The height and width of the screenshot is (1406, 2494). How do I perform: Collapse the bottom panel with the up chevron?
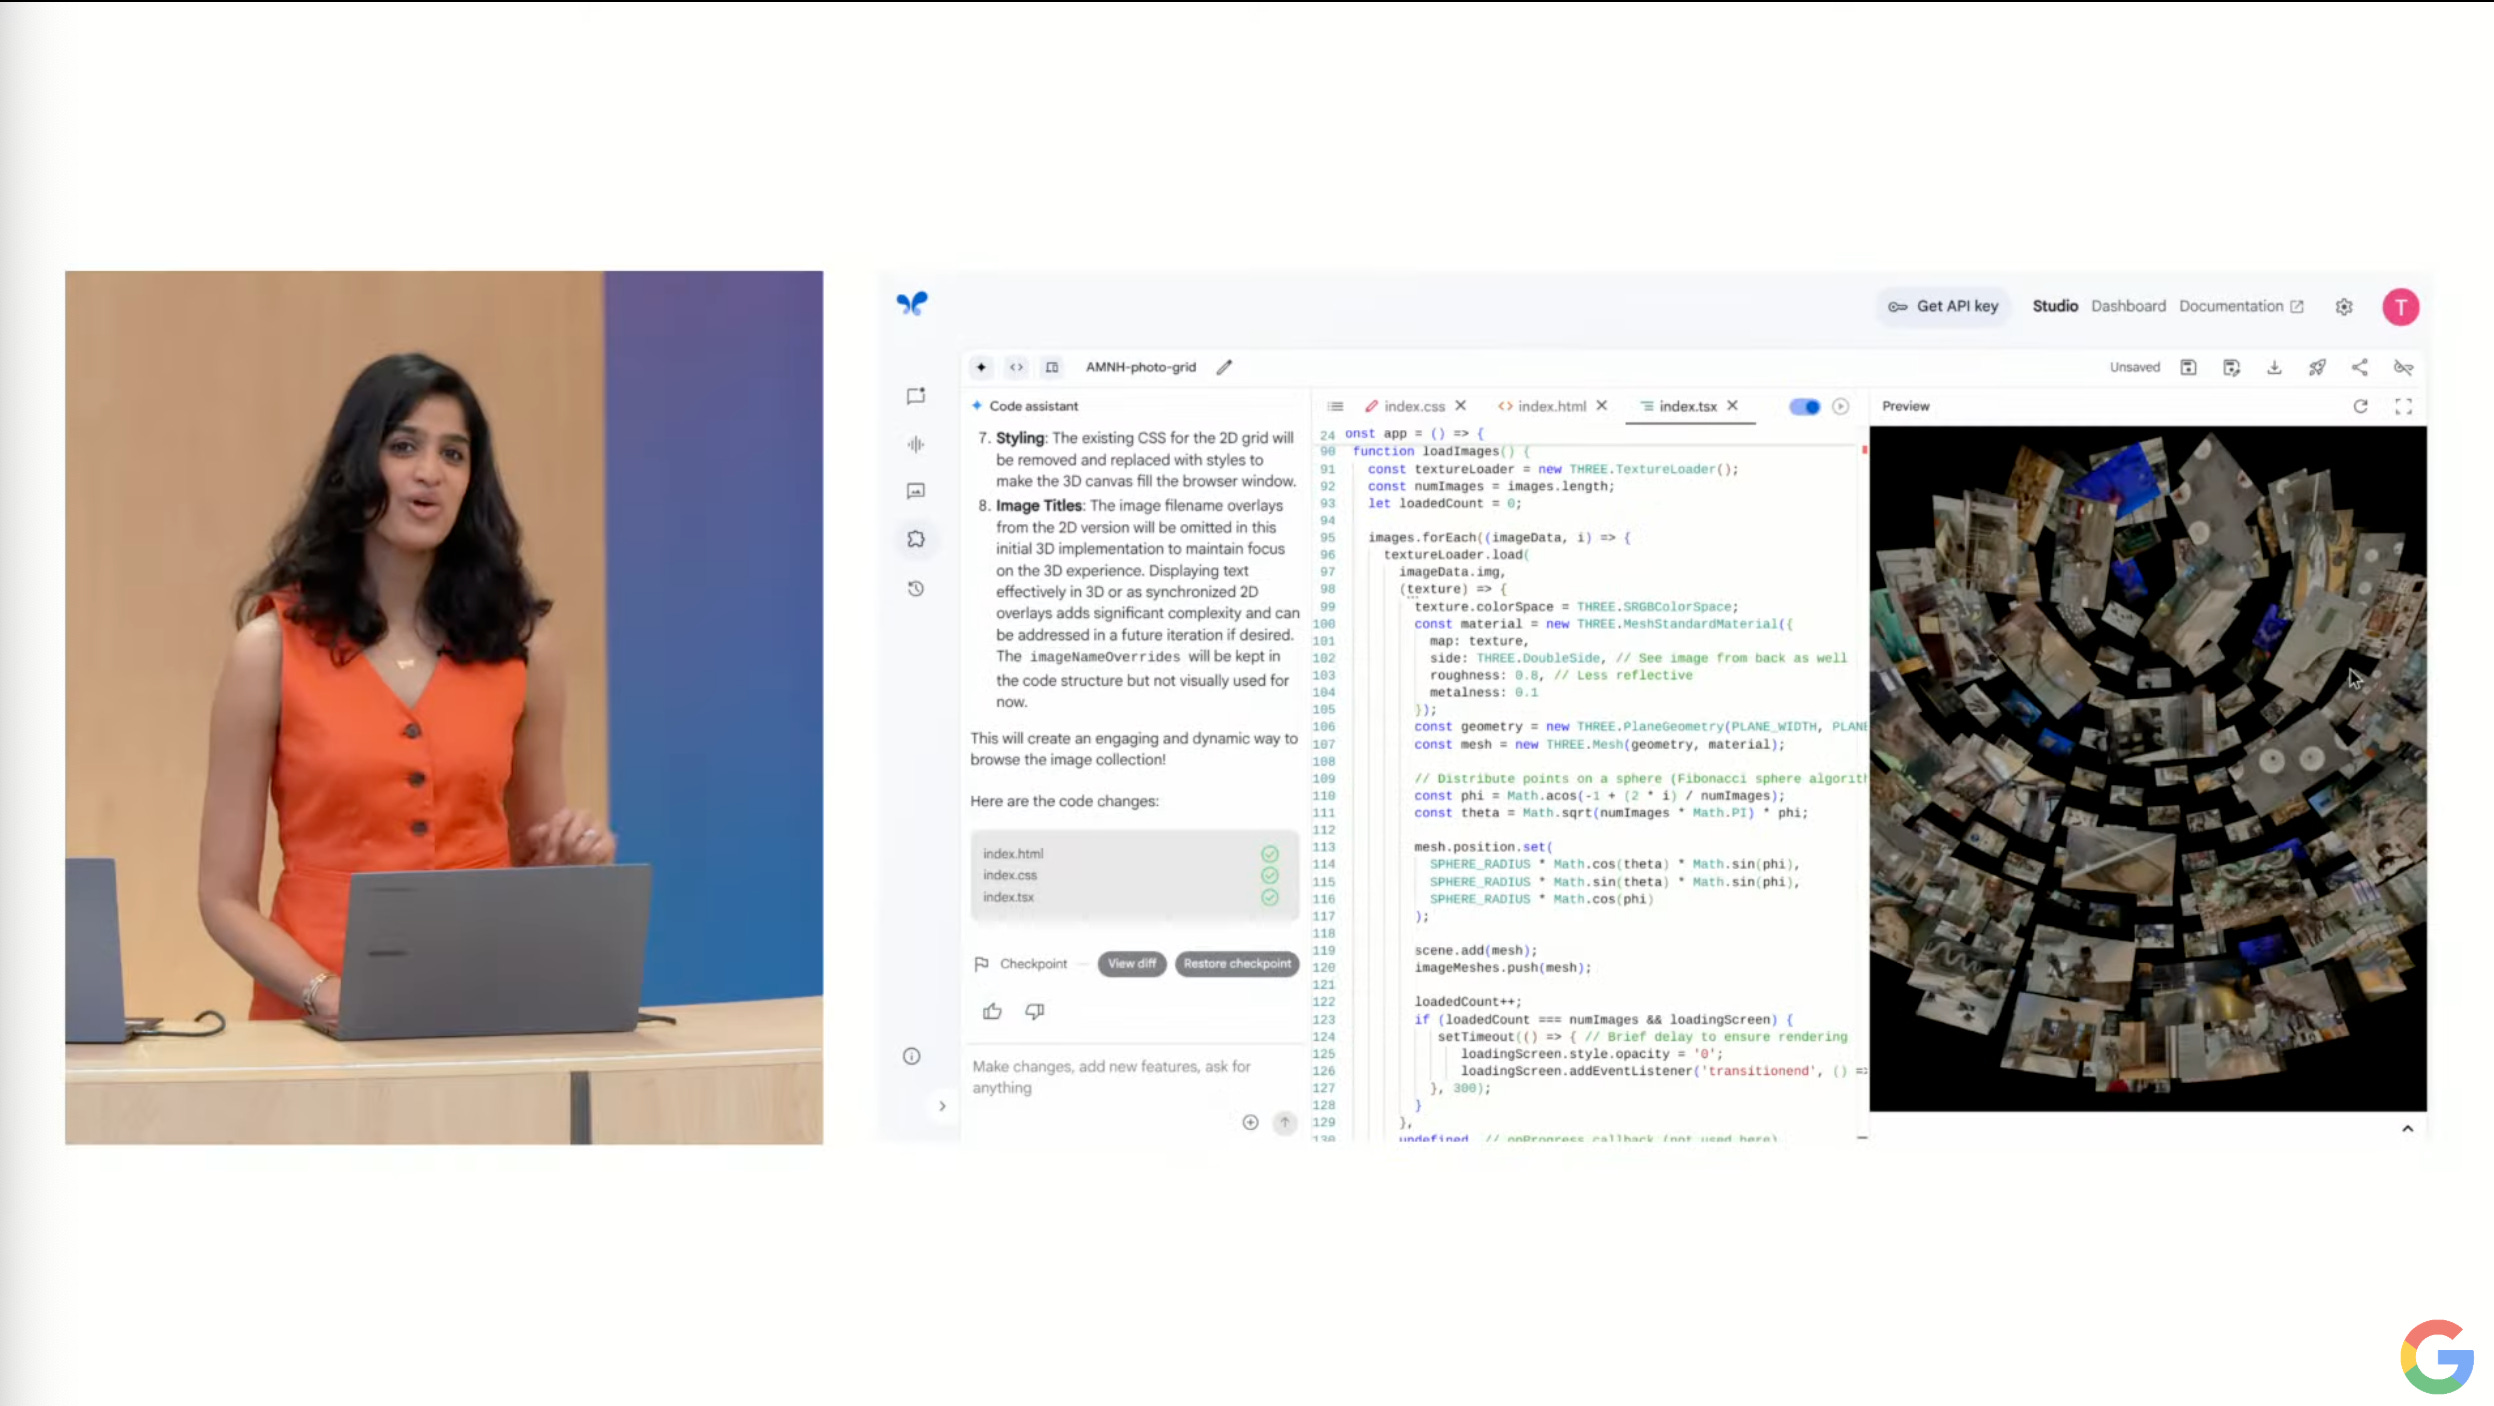click(2407, 1128)
